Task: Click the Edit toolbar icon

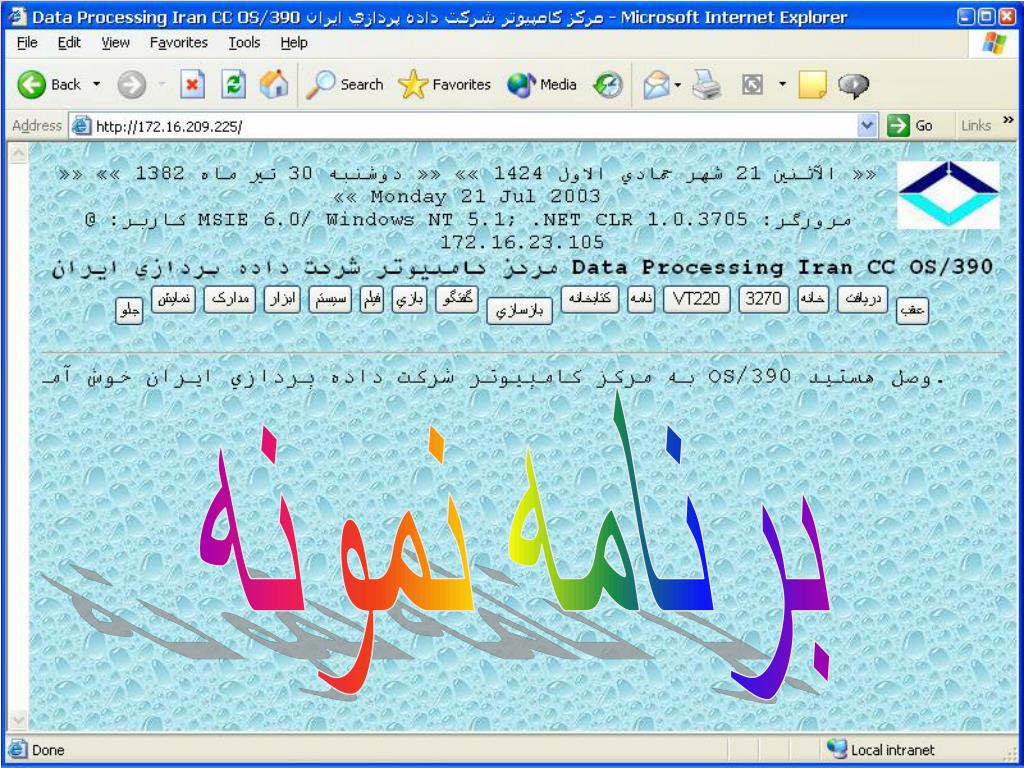Action: pyautogui.click(x=752, y=85)
